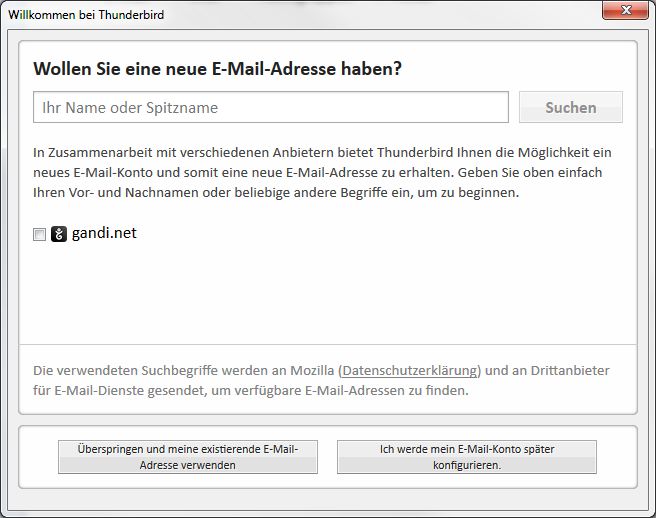Image resolution: width=656 pixels, height=518 pixels.
Task: Click the heading 'Wollen Sie eine neue E-Mail-Adresse haben?'
Action: [218, 69]
